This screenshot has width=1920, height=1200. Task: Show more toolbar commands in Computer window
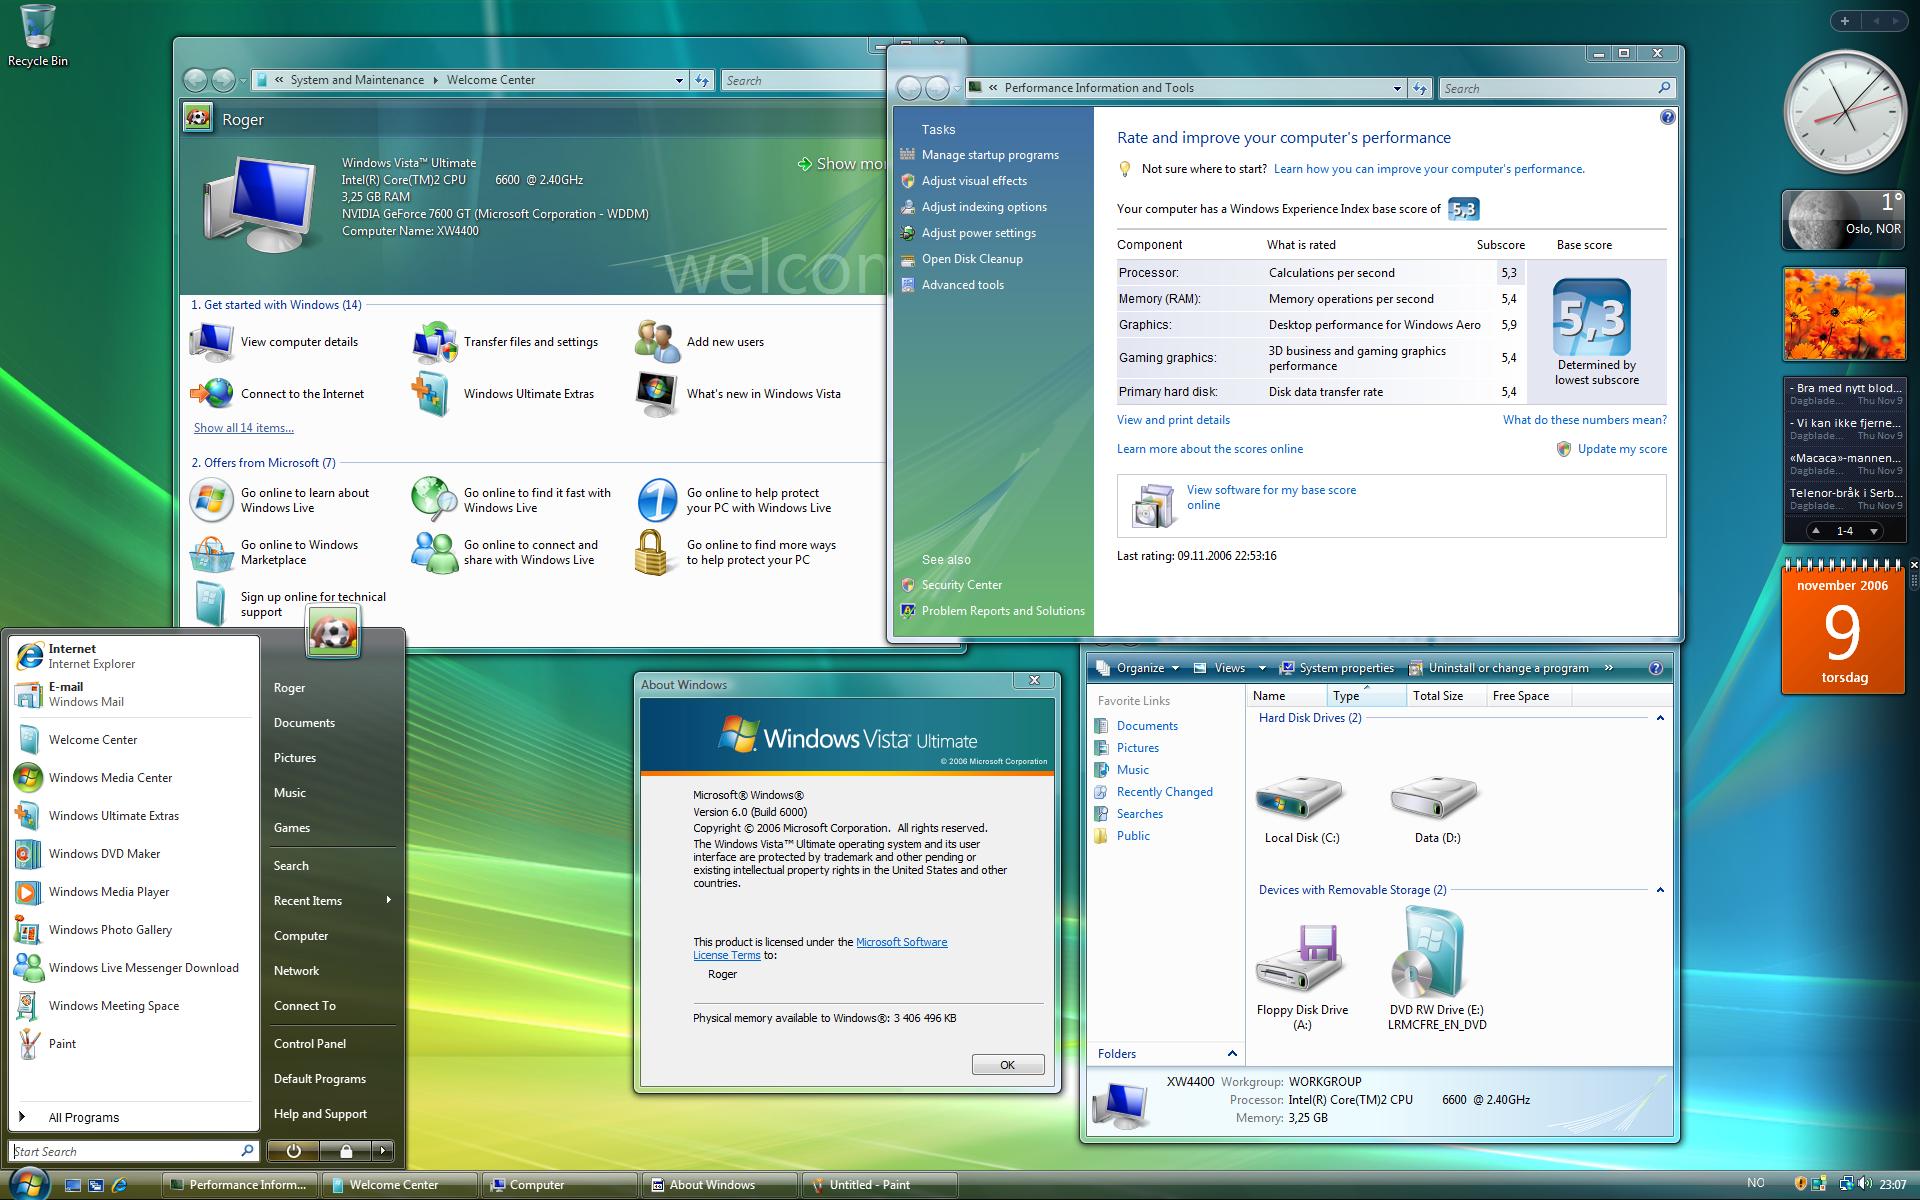[1608, 668]
